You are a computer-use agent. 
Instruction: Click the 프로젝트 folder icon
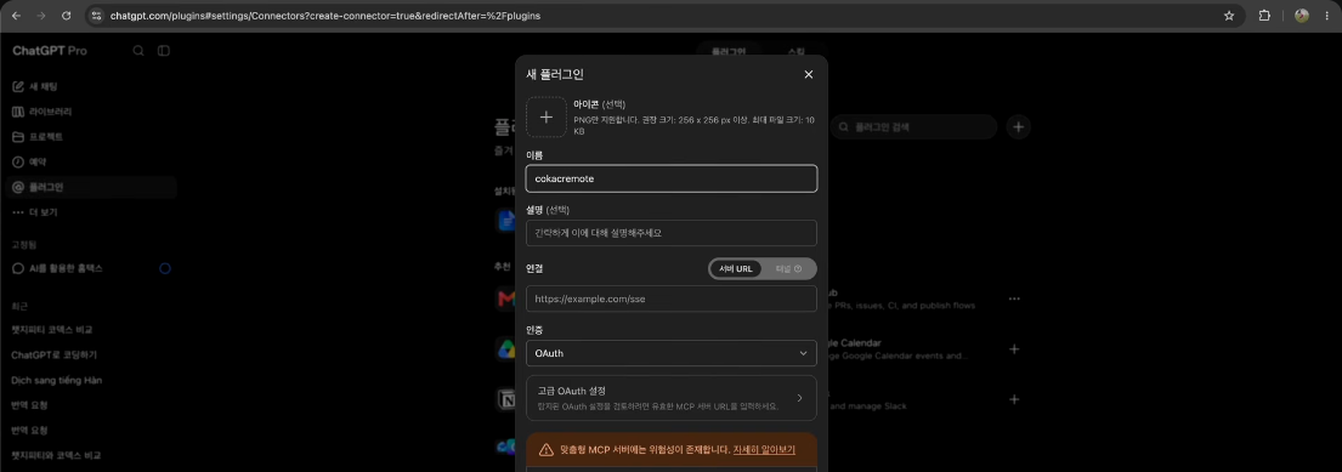(18, 137)
